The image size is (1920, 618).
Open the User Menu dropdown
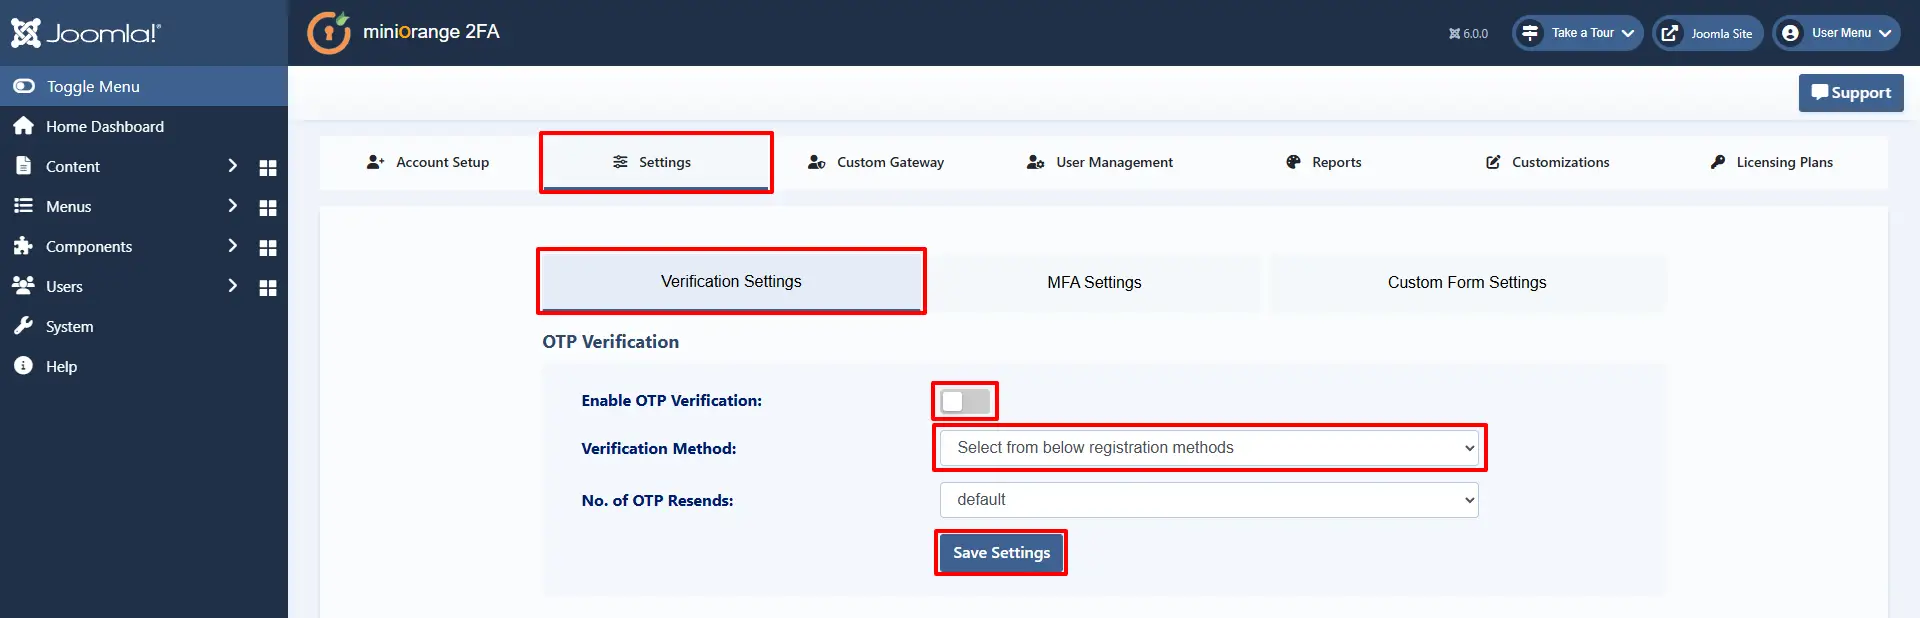point(1836,33)
